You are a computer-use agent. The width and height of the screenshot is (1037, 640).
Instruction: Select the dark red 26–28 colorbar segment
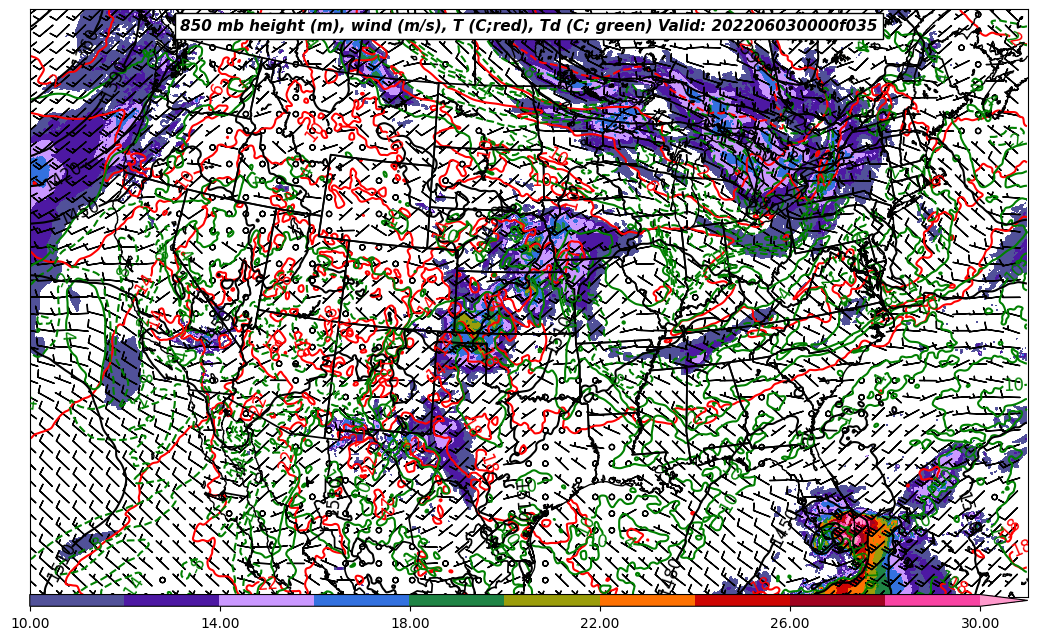[837, 601]
